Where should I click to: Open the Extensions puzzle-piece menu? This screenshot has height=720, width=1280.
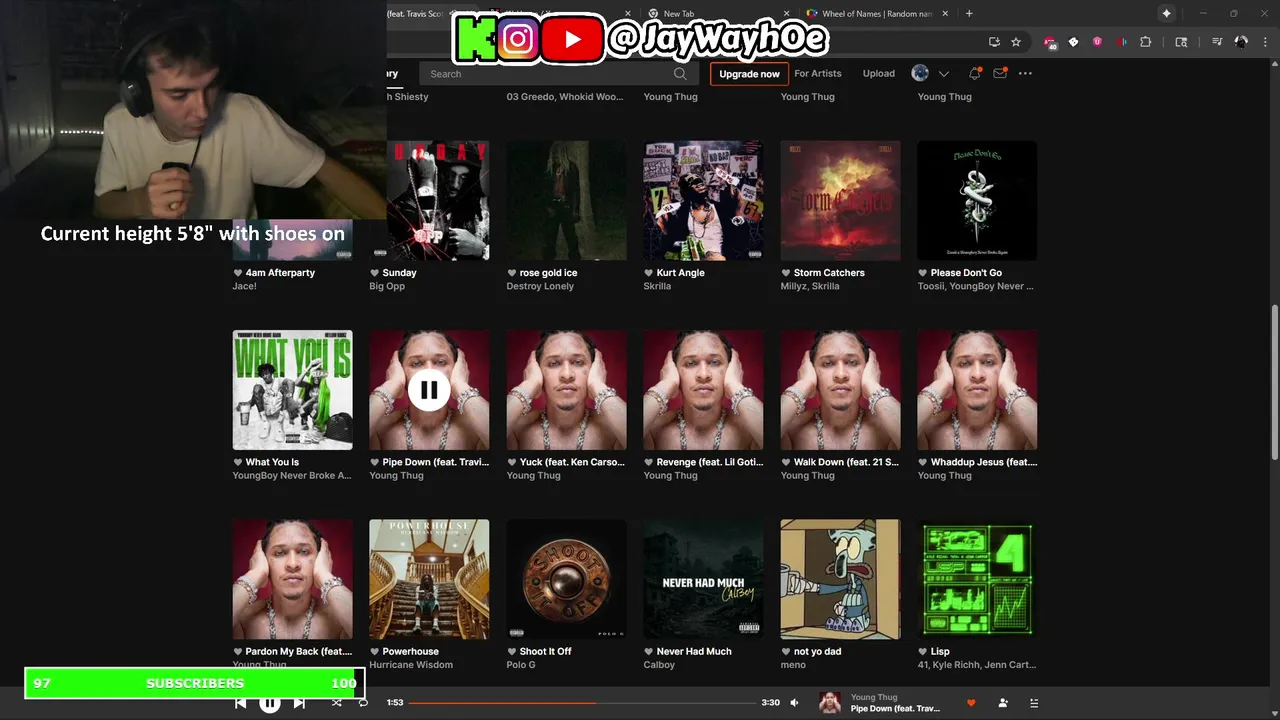[x=1146, y=42]
